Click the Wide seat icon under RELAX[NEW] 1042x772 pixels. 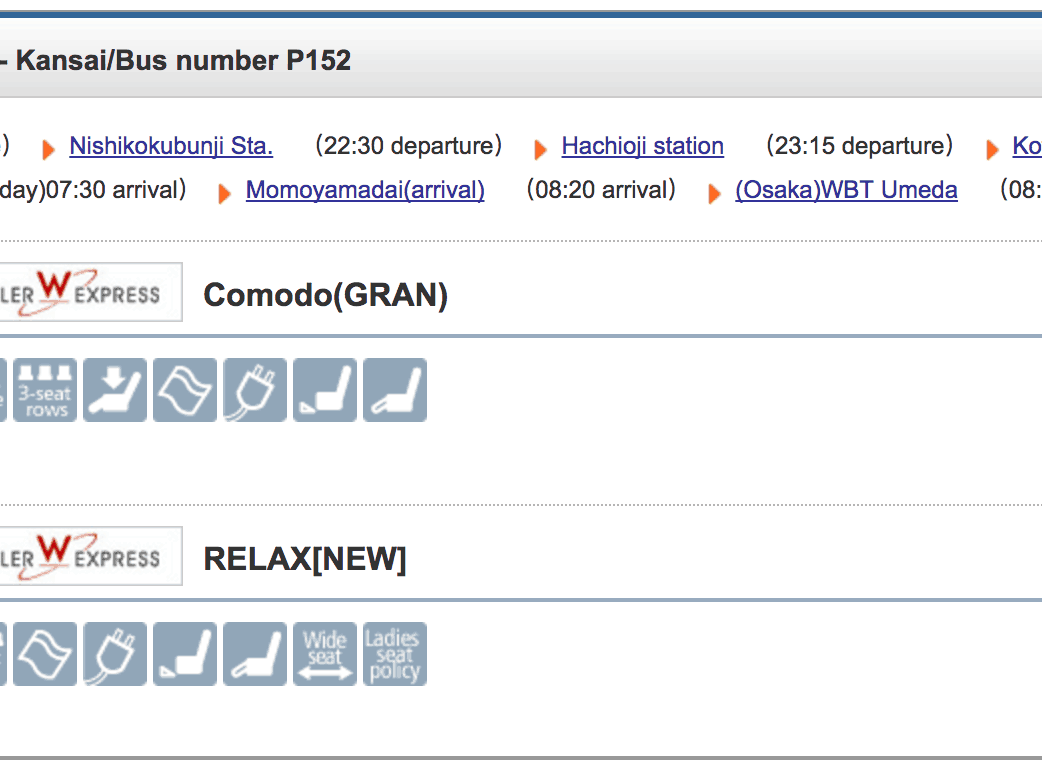tap(325, 654)
